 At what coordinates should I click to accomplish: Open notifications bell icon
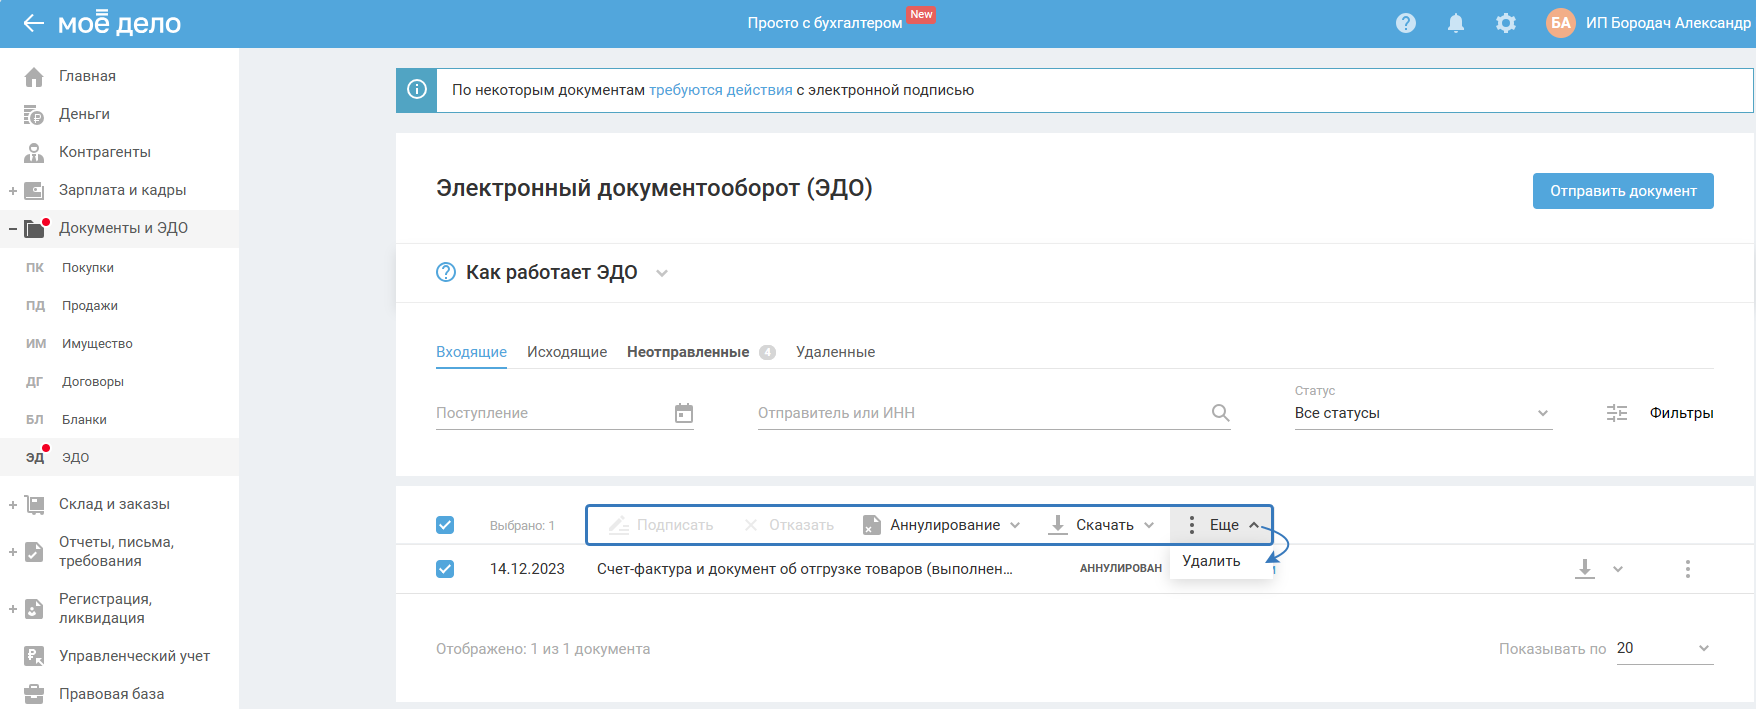(1456, 23)
